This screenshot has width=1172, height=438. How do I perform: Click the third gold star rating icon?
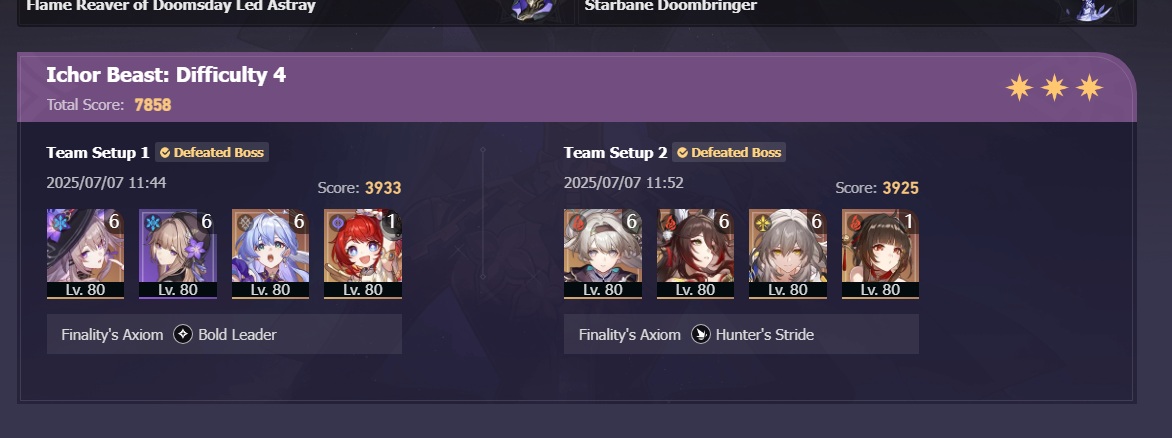tap(1089, 87)
